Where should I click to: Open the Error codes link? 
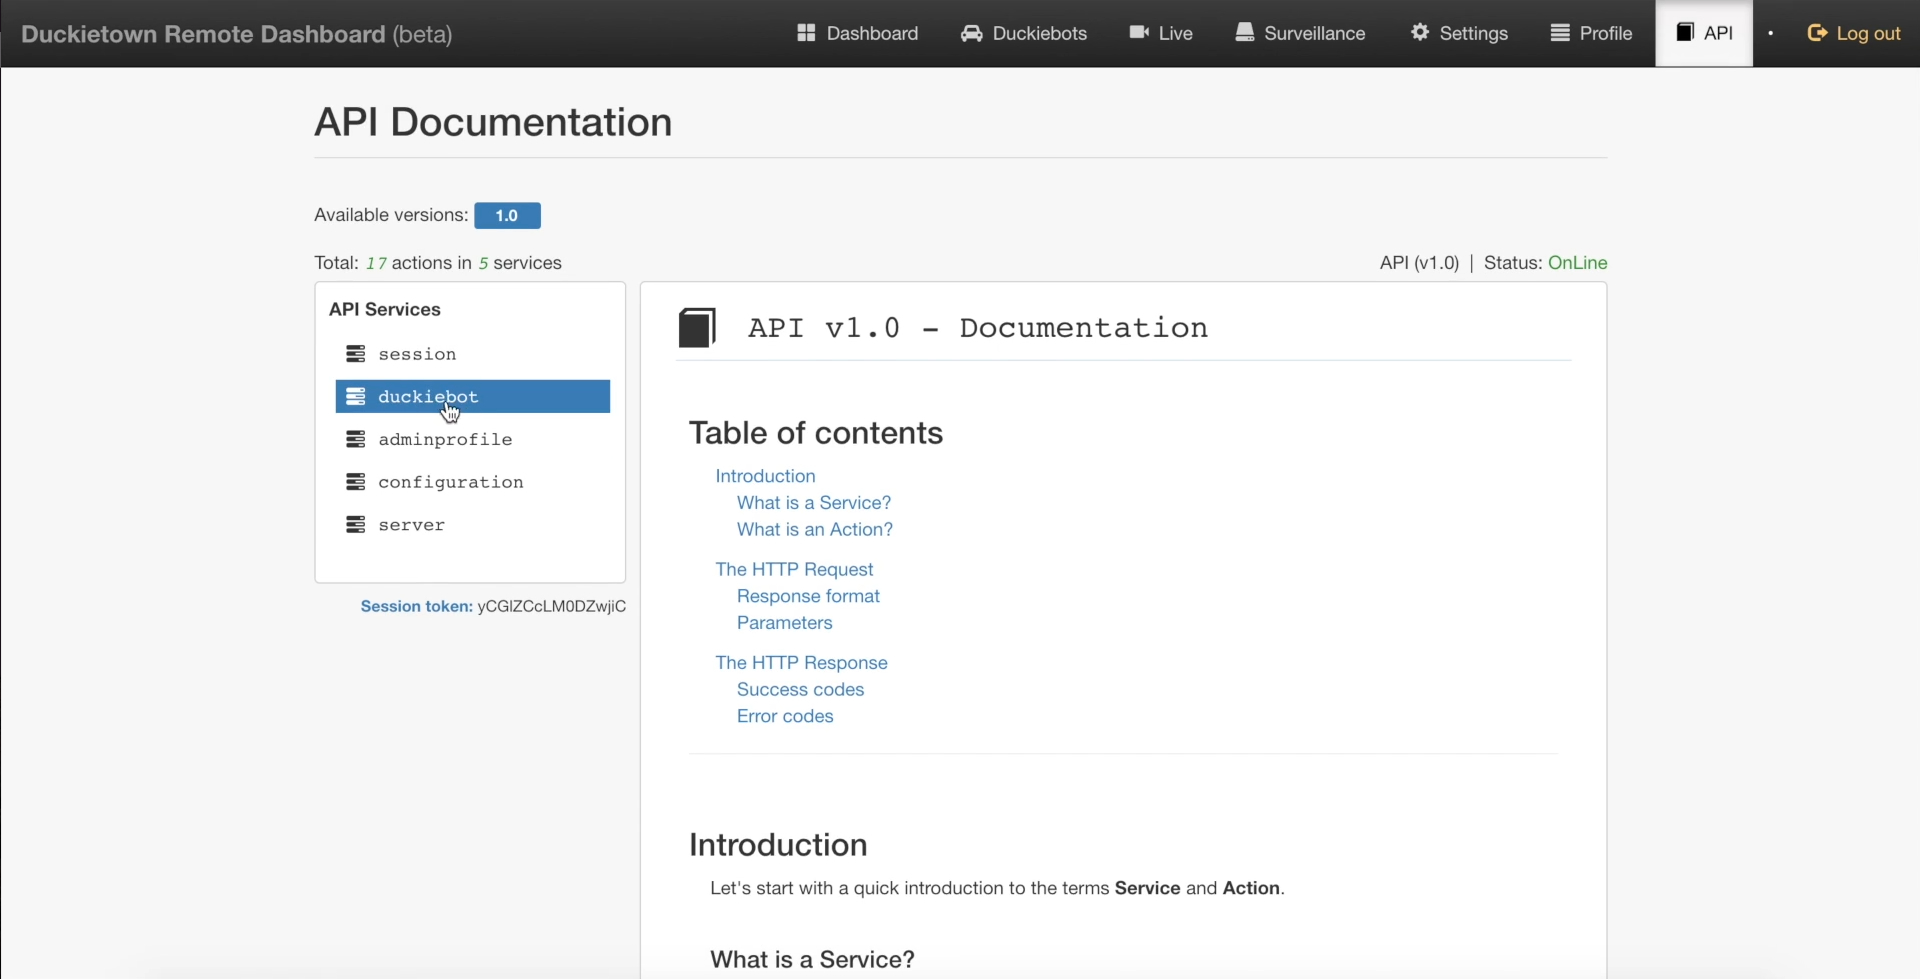click(785, 717)
